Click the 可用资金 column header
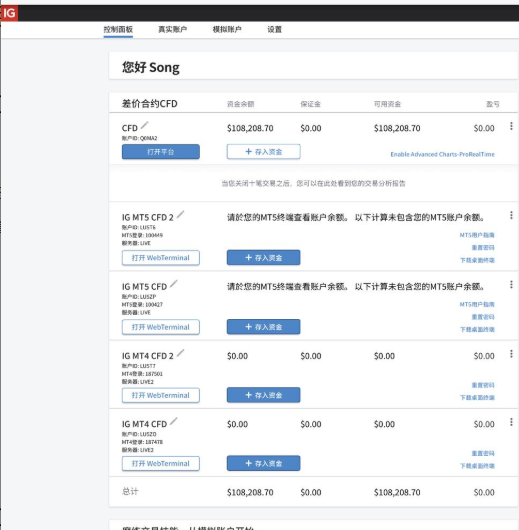This screenshot has width=519, height=530. [x=387, y=104]
